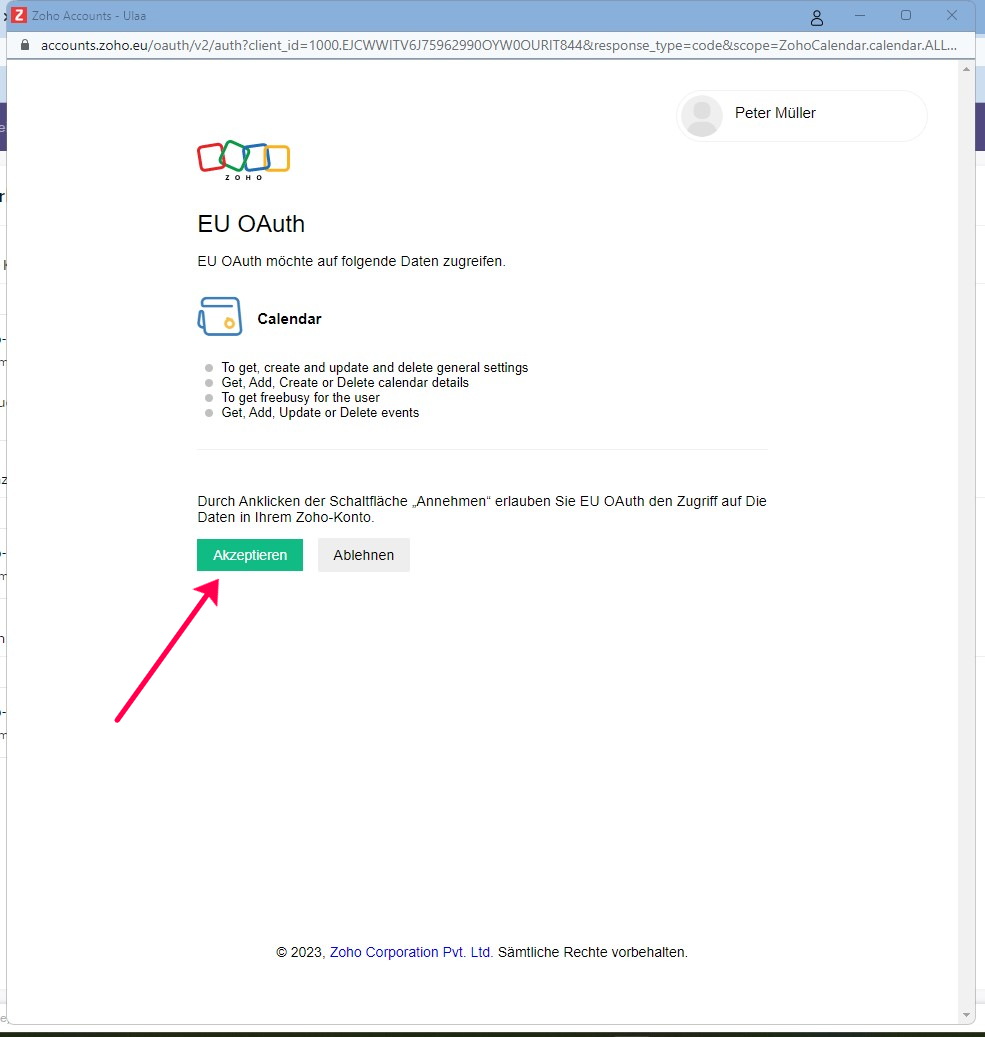Screen dimensions: 985x1037
Task: Click the green Akzeptieren button
Action: coord(250,555)
